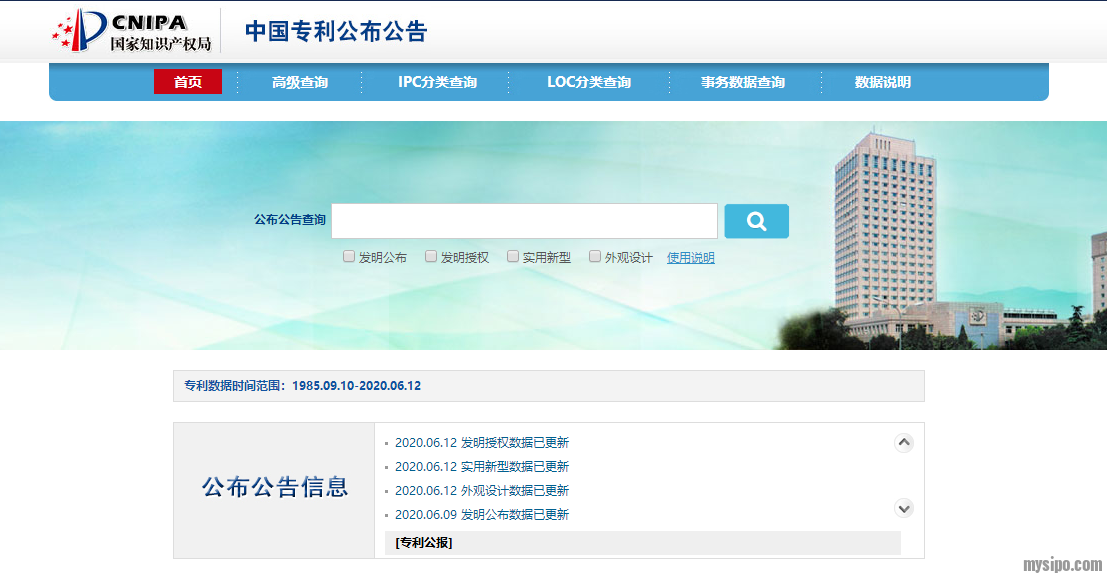
Task: Go to the 首页 tab
Action: (x=188, y=82)
